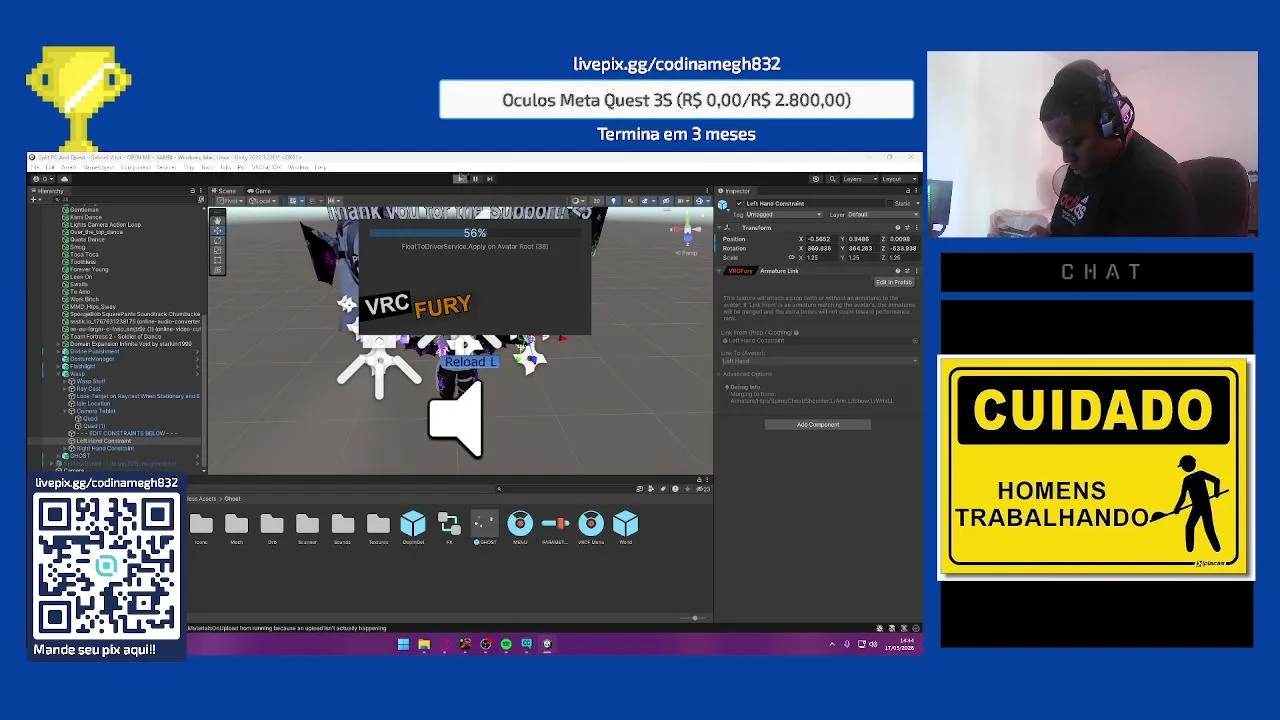Open the Undo History icon in toolbar
The height and width of the screenshot is (720, 1280).
tap(815, 179)
